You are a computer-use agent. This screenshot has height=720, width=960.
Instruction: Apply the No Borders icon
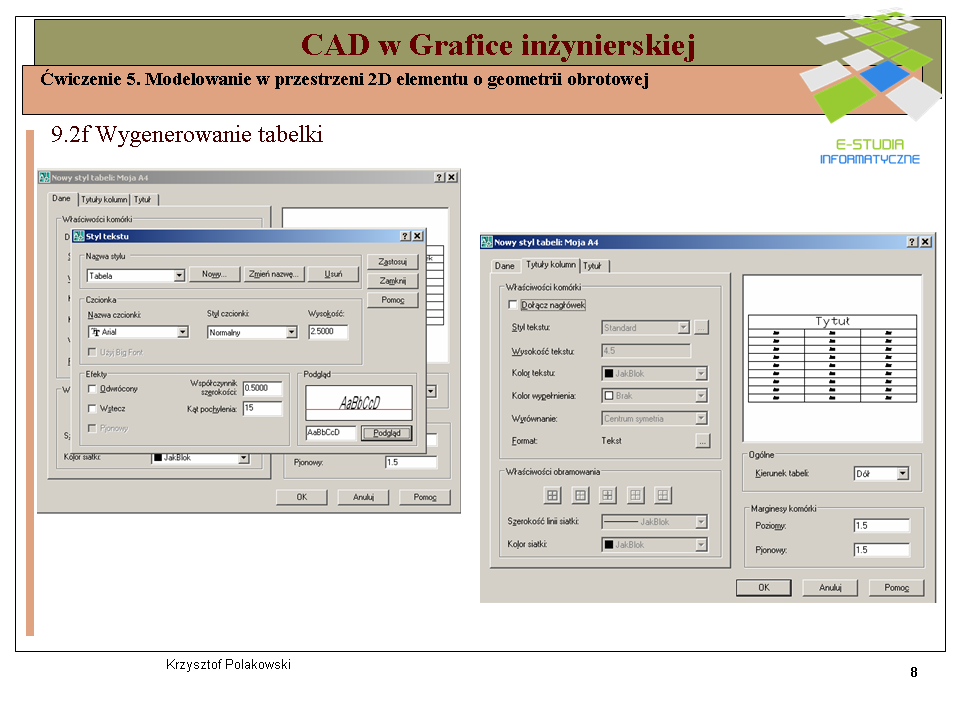[635, 495]
